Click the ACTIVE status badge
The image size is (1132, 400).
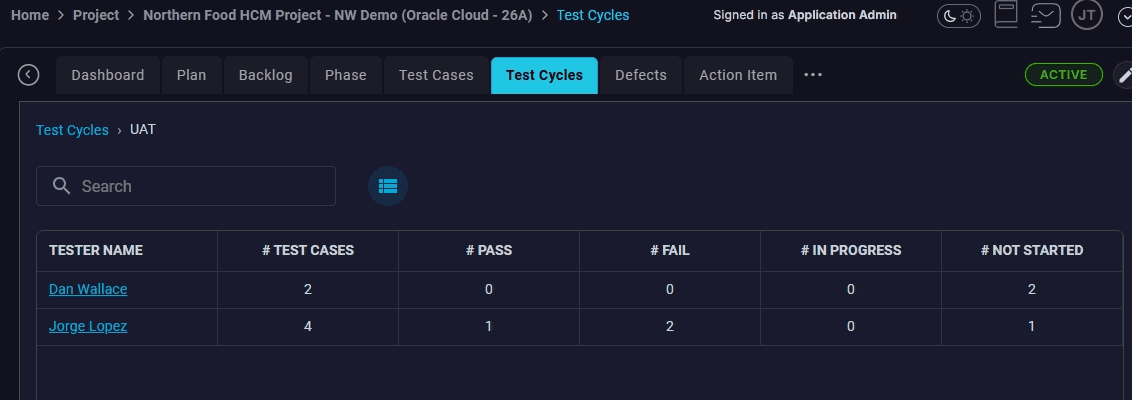[x=1063, y=75]
